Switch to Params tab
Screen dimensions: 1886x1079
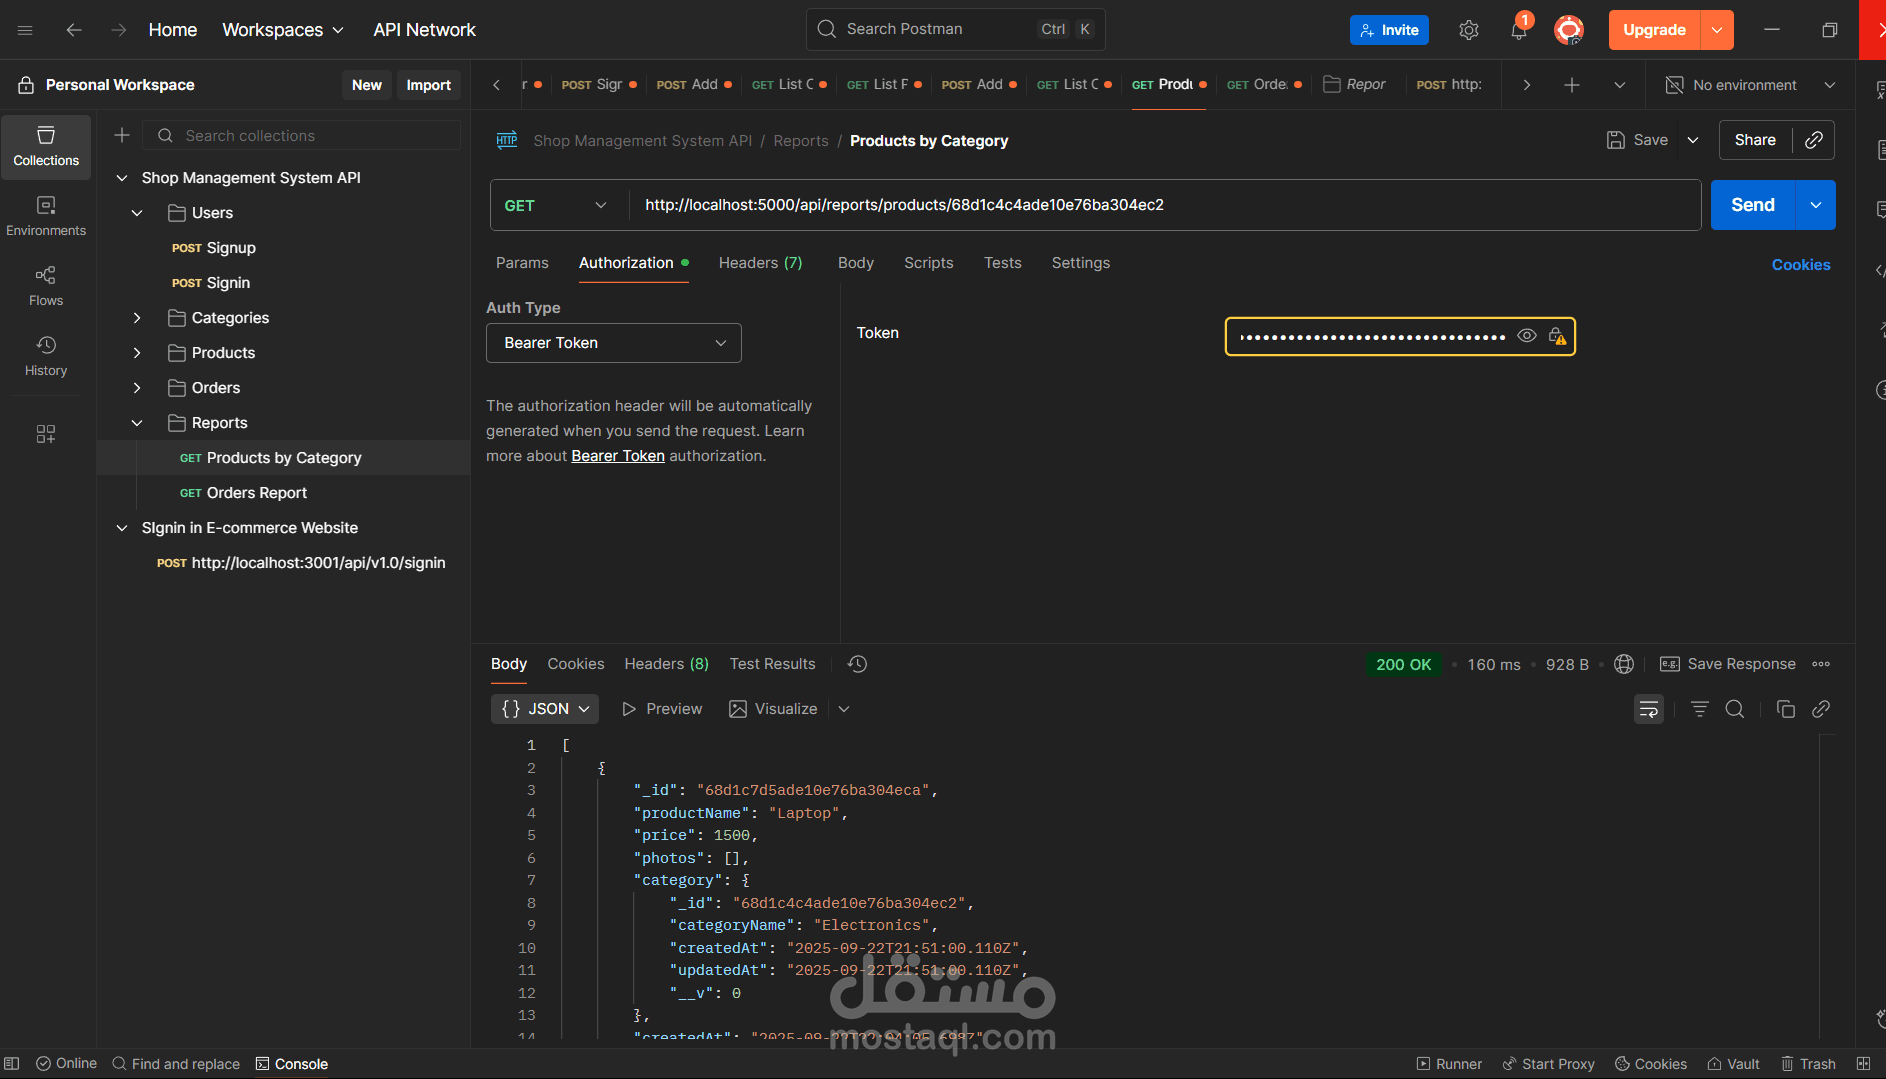click(x=522, y=263)
